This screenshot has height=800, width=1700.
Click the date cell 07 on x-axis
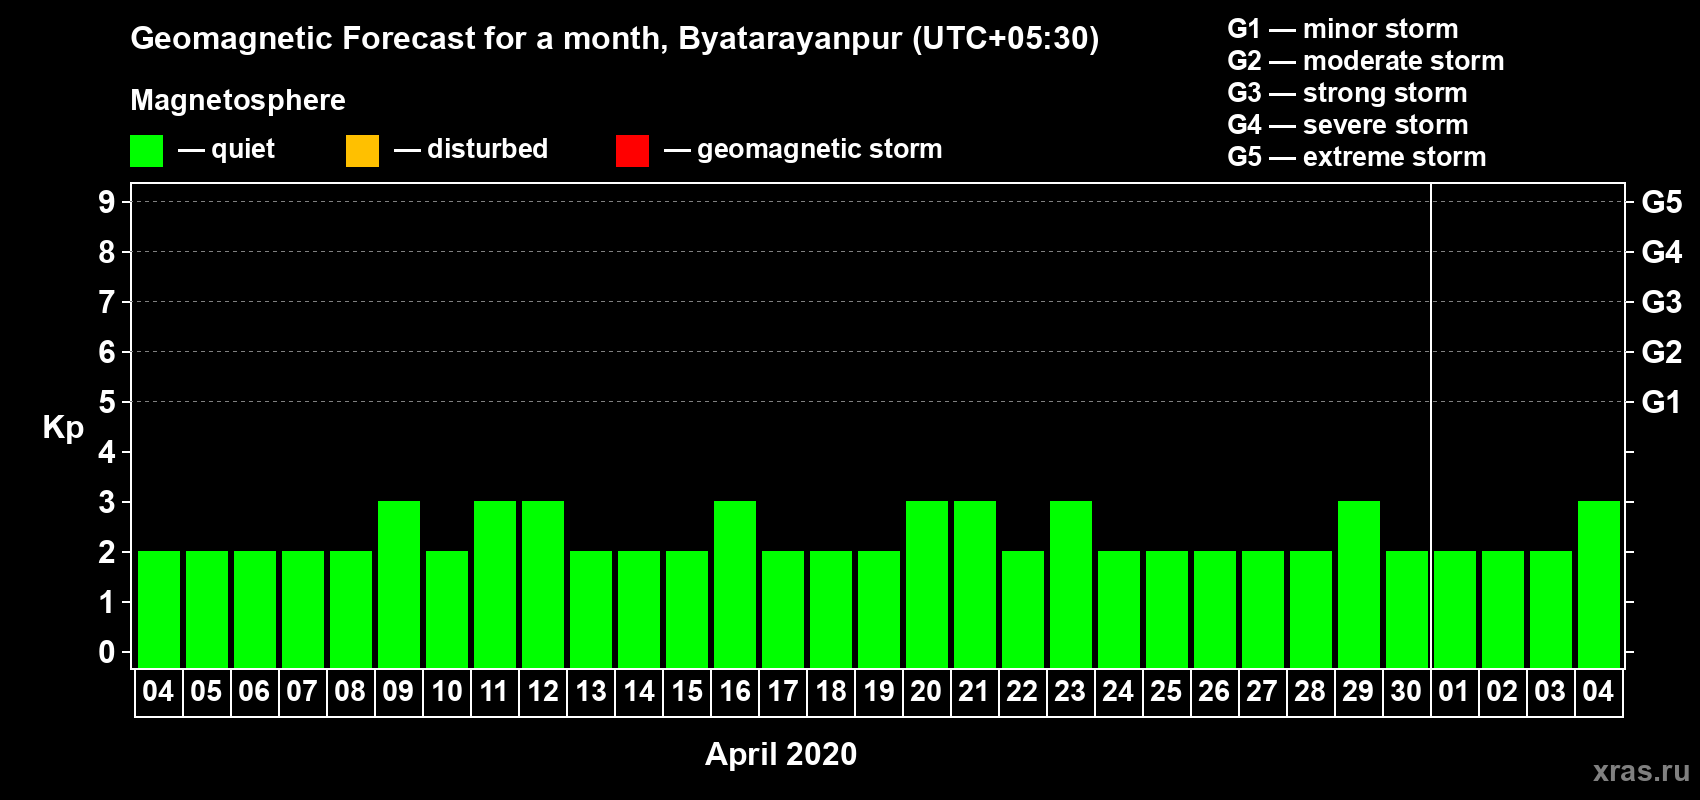pos(303,692)
